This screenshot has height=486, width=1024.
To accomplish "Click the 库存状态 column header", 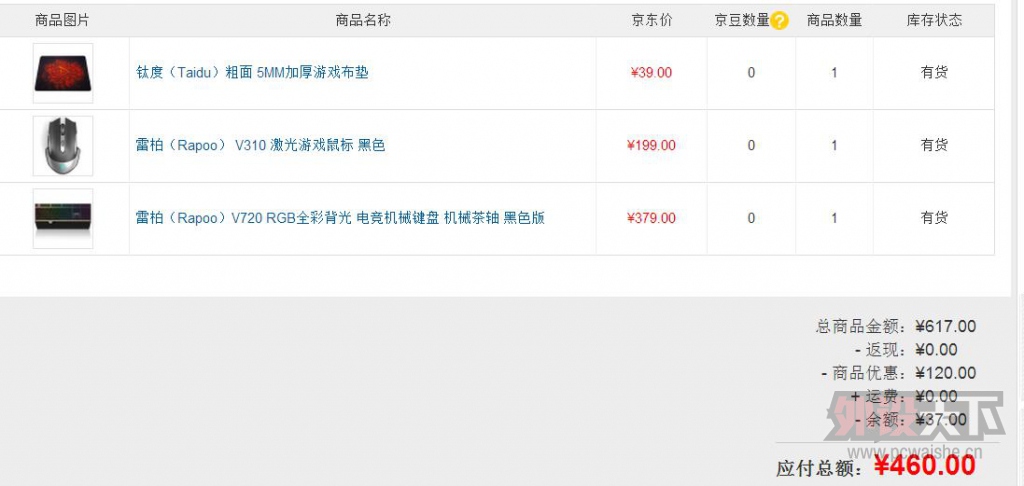I will point(934,20).
